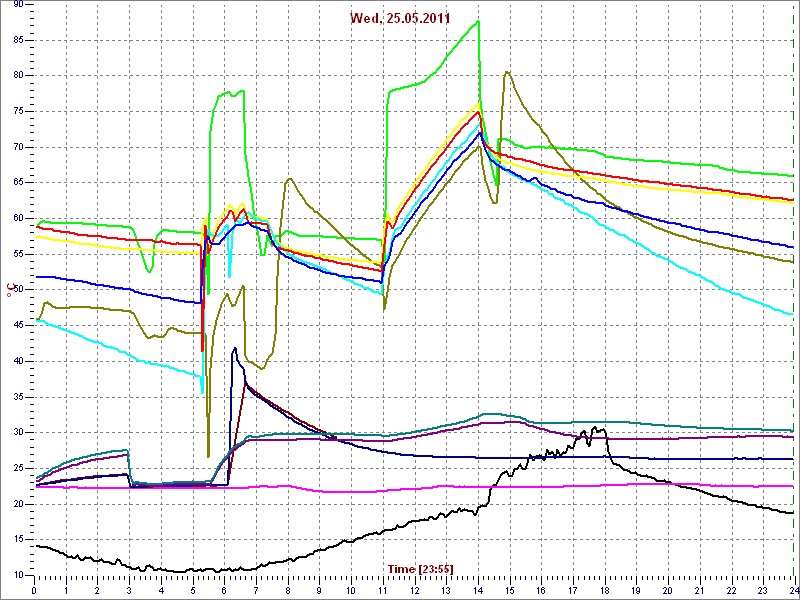Viewport: 800px width, 600px height.
Task: Click hour 24 label on the time axis
Action: coord(793,590)
